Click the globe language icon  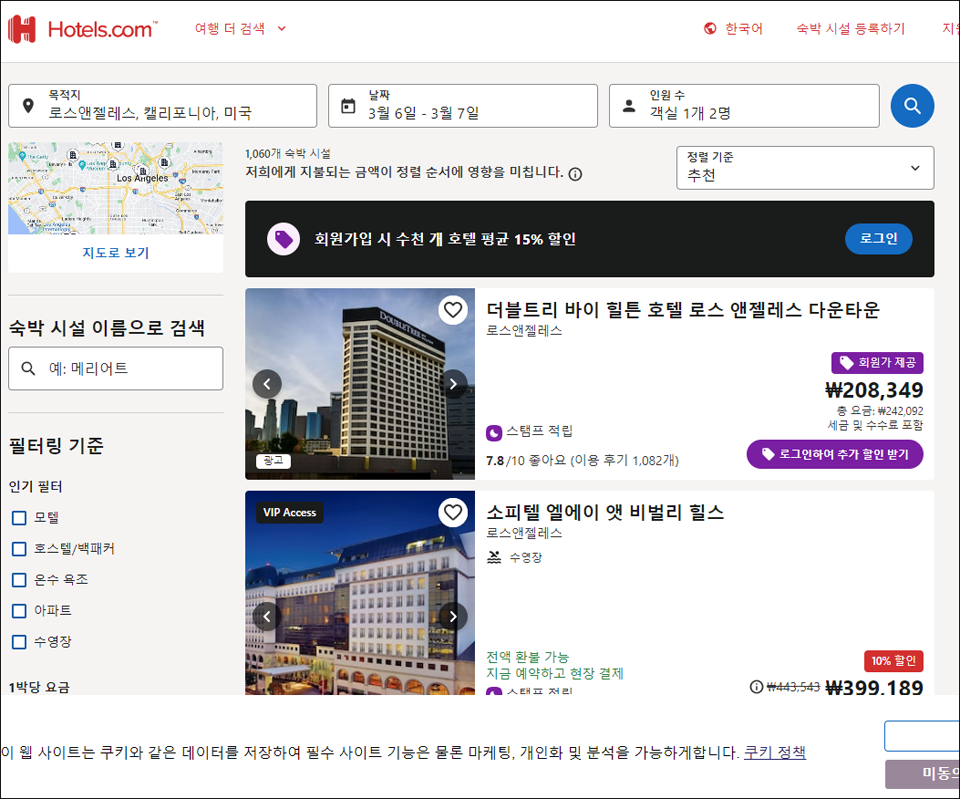[710, 28]
